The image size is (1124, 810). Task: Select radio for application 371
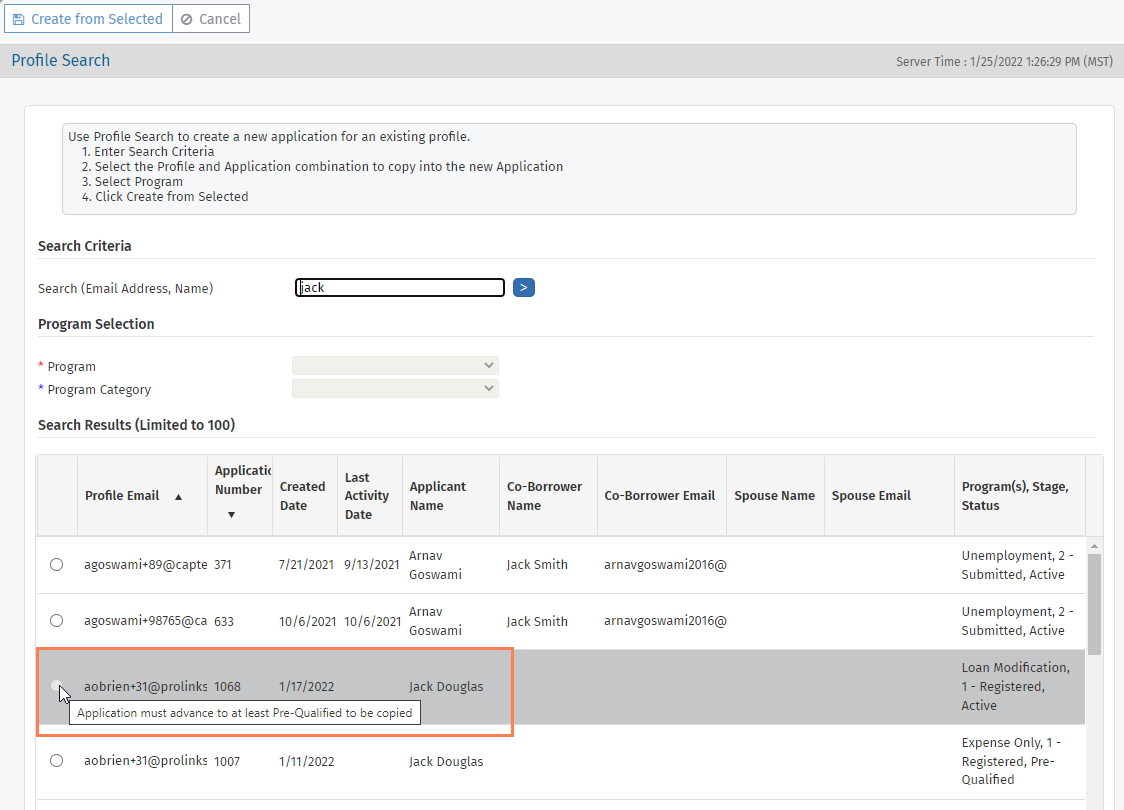pos(57,565)
